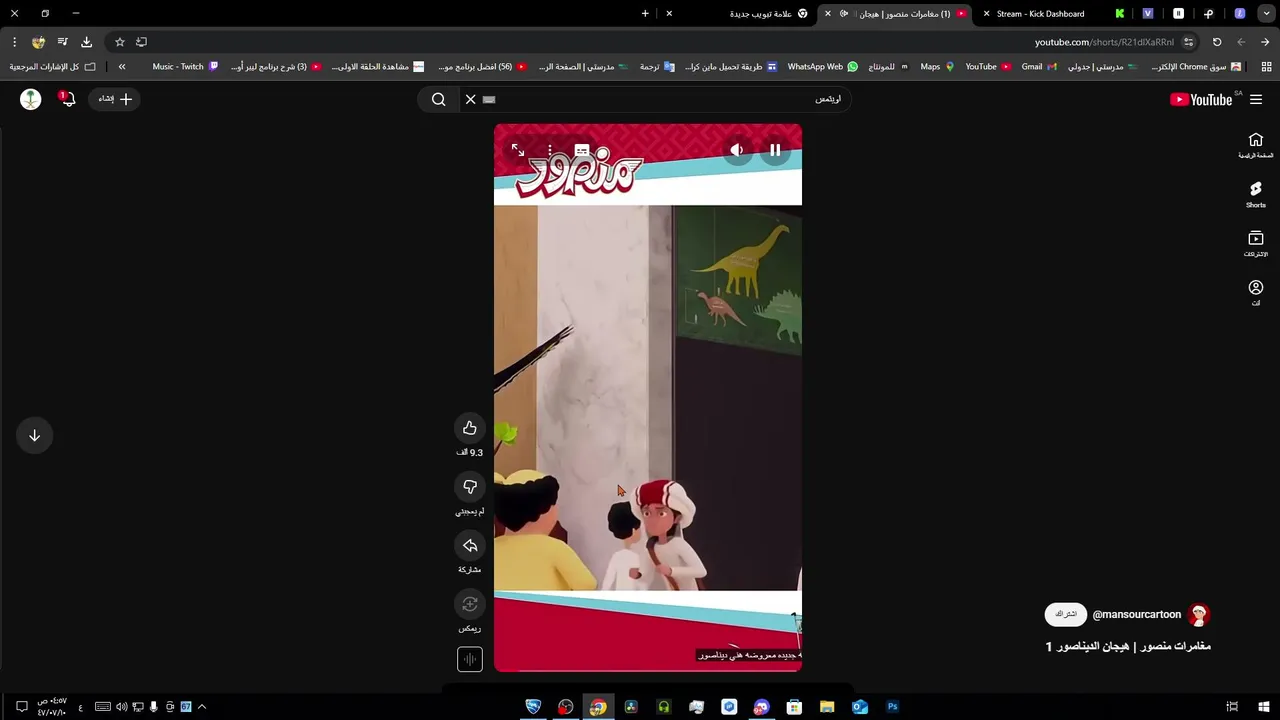Open the all bookmarks folder (كل الإشارات المرجعية)

pyautogui.click(x=52, y=67)
